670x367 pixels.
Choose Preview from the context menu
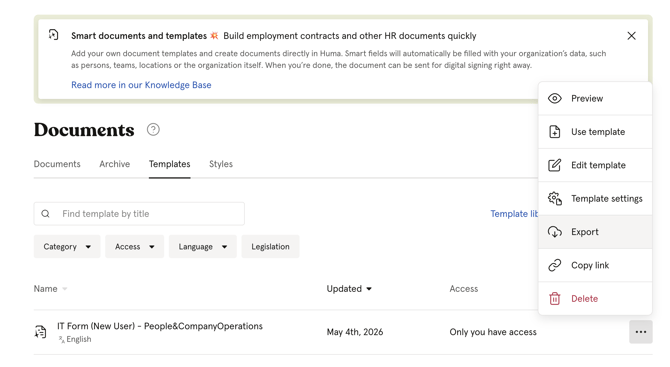(x=595, y=99)
